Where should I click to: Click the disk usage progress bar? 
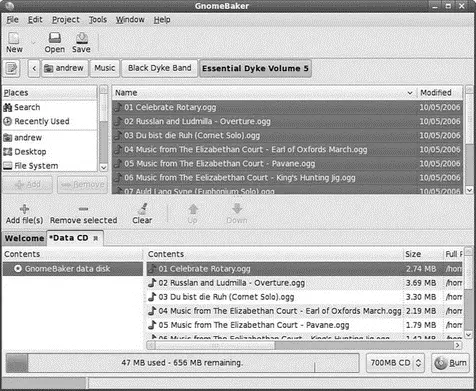click(x=182, y=363)
